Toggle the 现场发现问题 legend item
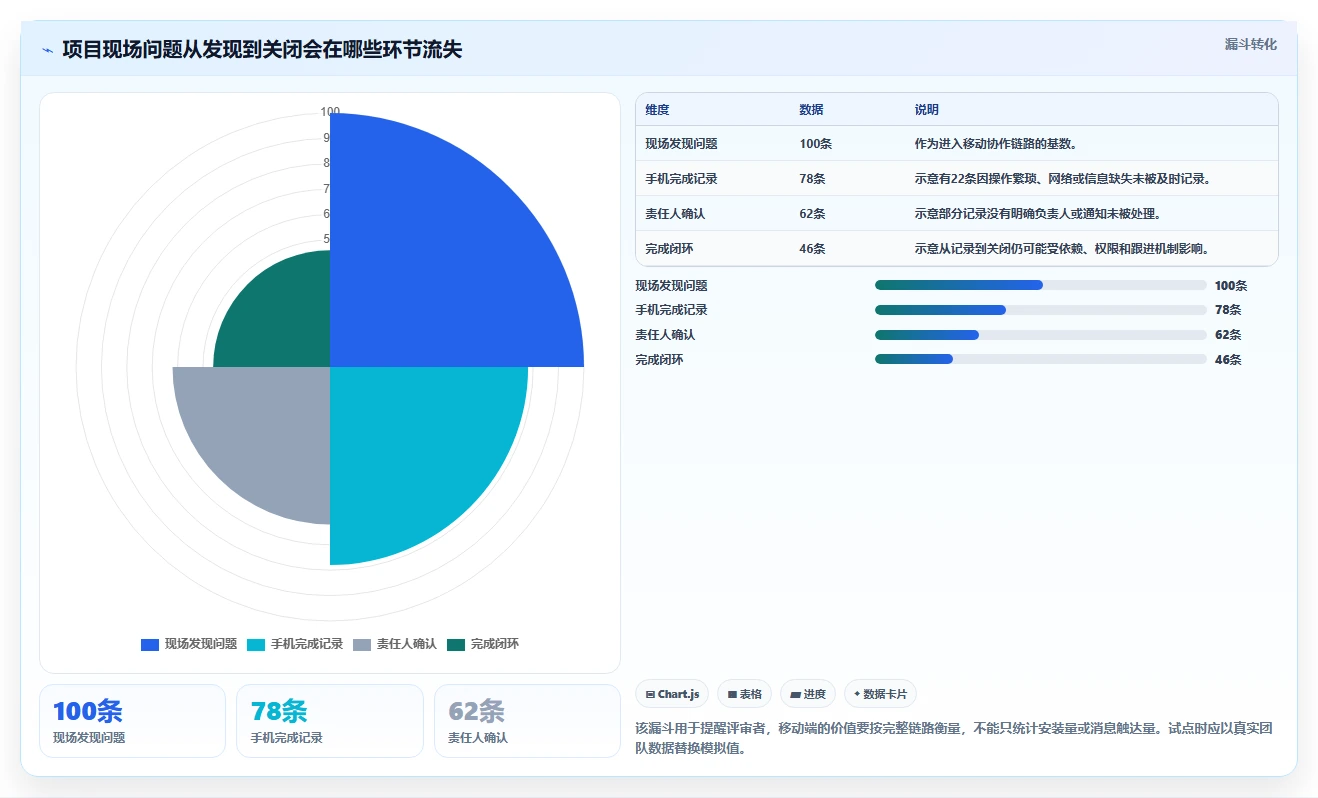Image resolution: width=1318 pixels, height=798 pixels. (x=189, y=644)
